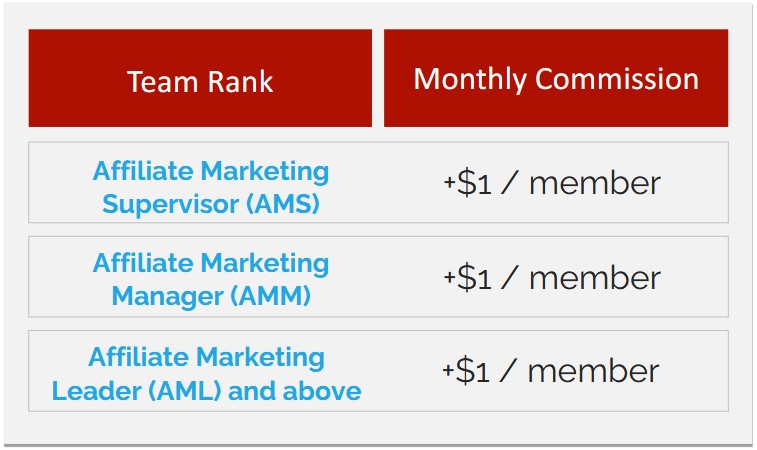Click the Monthly Commission header cell

556,78
